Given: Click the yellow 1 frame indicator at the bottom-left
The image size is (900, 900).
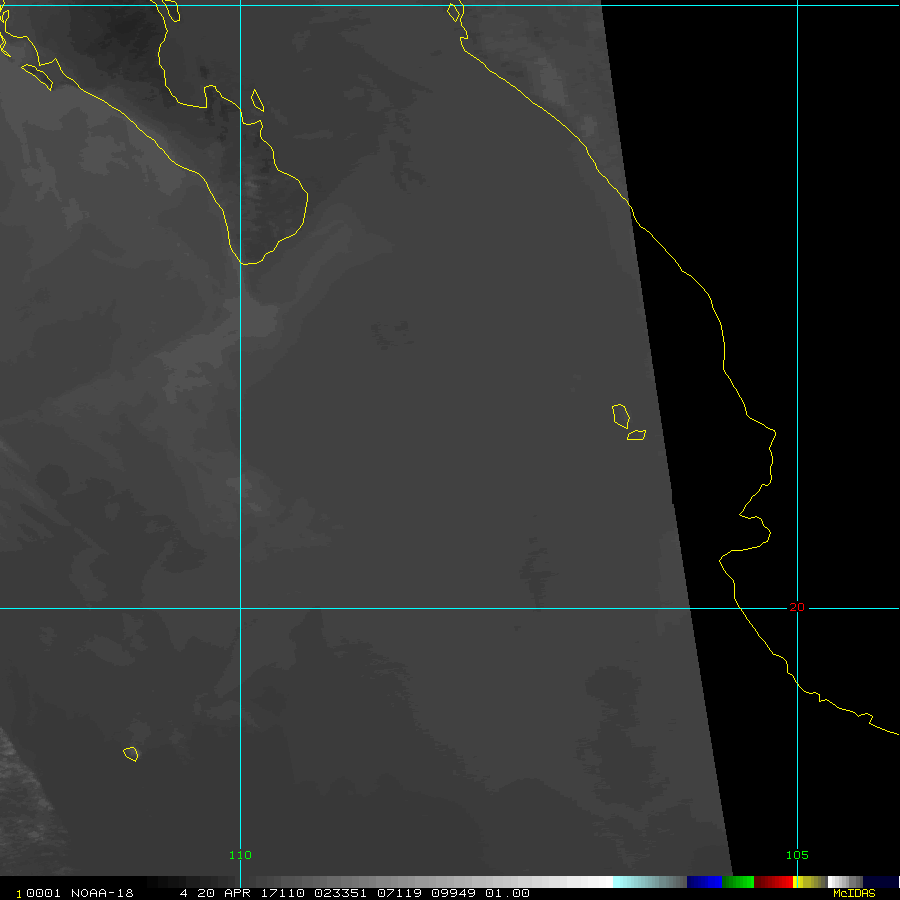Looking at the screenshot, I should click(18, 894).
